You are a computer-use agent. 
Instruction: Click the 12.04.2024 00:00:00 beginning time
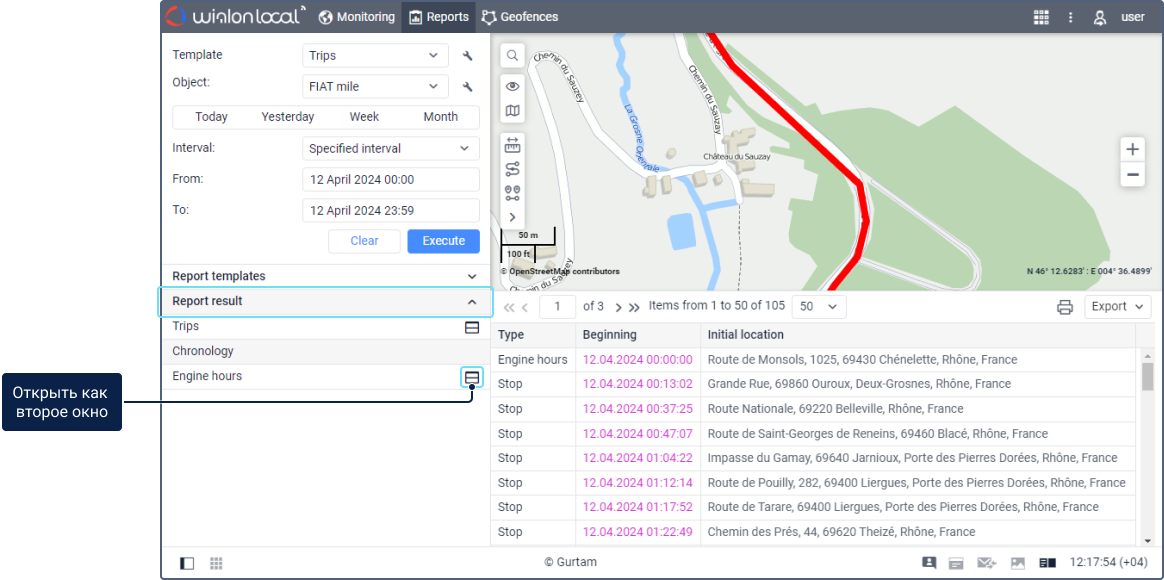tap(638, 360)
